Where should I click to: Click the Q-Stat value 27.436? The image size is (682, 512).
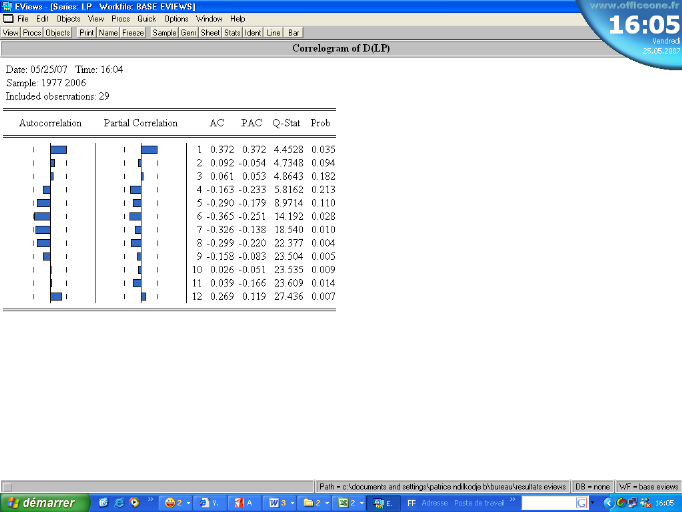[x=288, y=296]
